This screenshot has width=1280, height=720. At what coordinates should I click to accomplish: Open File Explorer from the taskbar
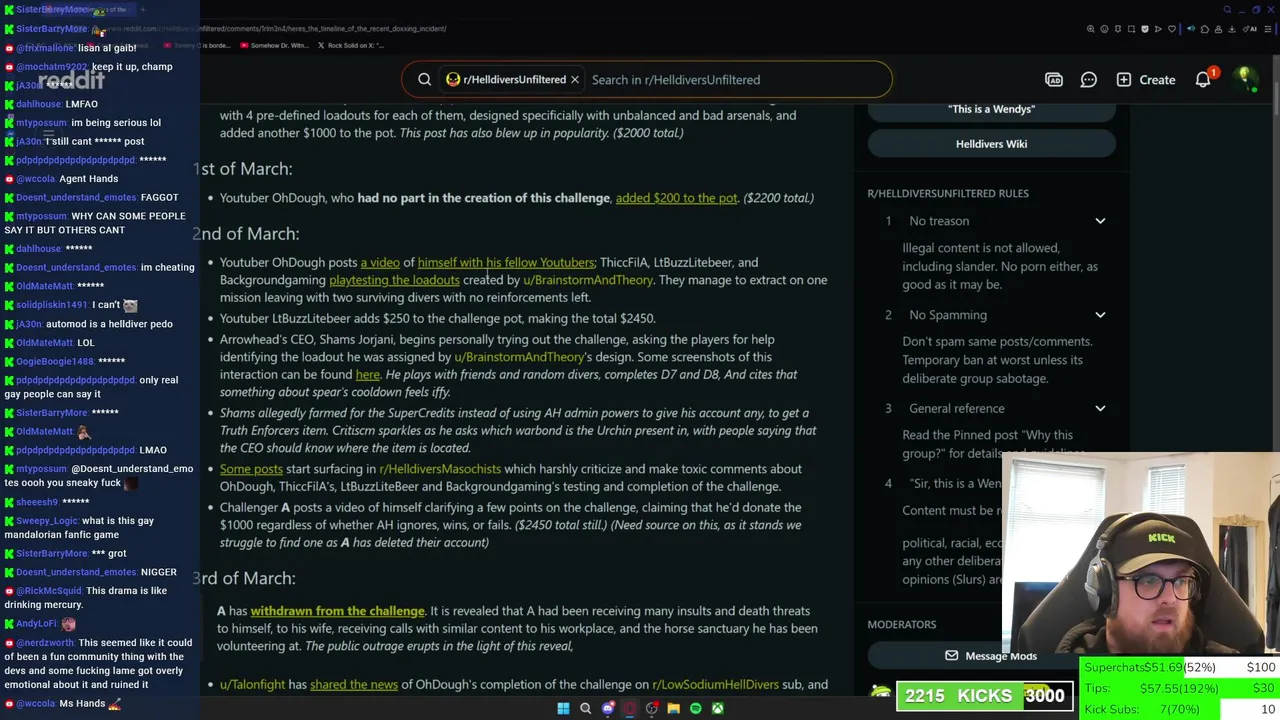tap(673, 708)
